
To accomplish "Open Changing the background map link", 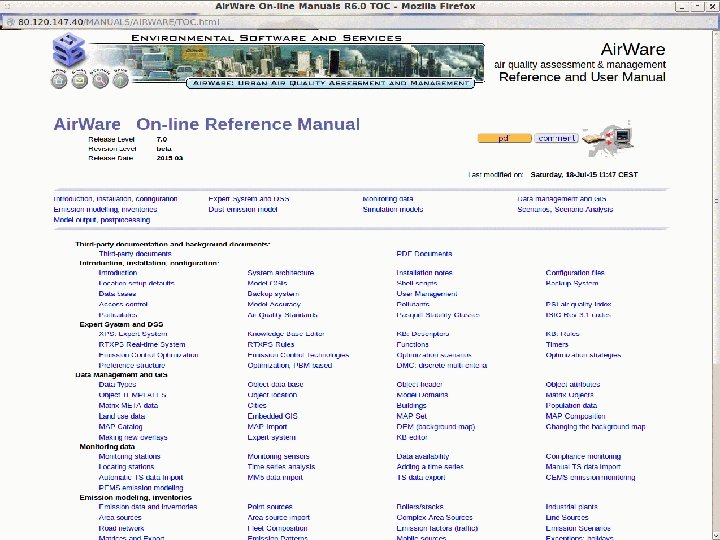I will tap(596, 427).
